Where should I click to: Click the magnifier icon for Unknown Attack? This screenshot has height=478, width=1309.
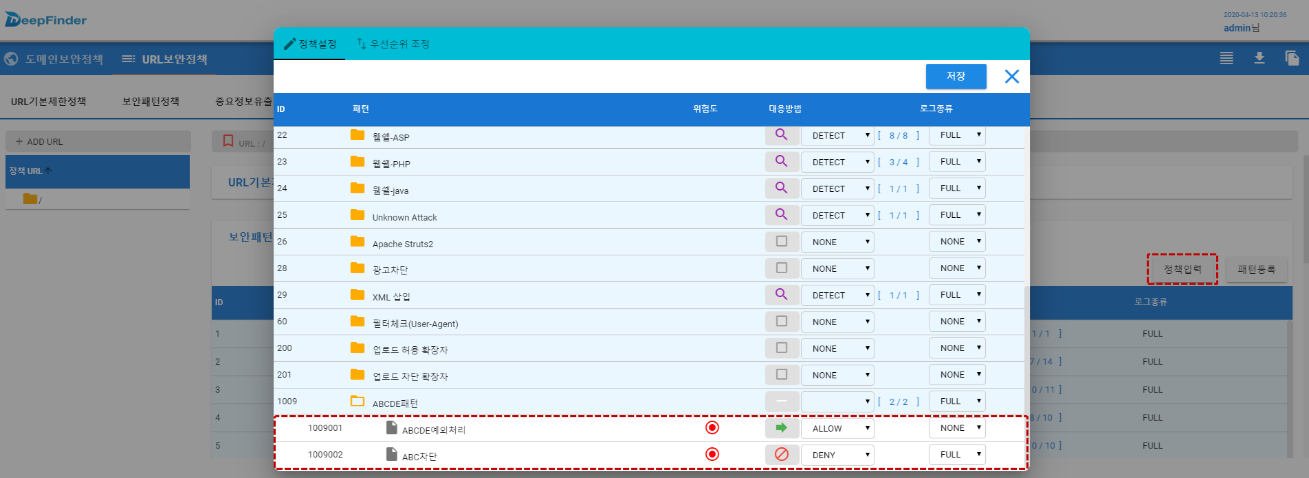782,215
